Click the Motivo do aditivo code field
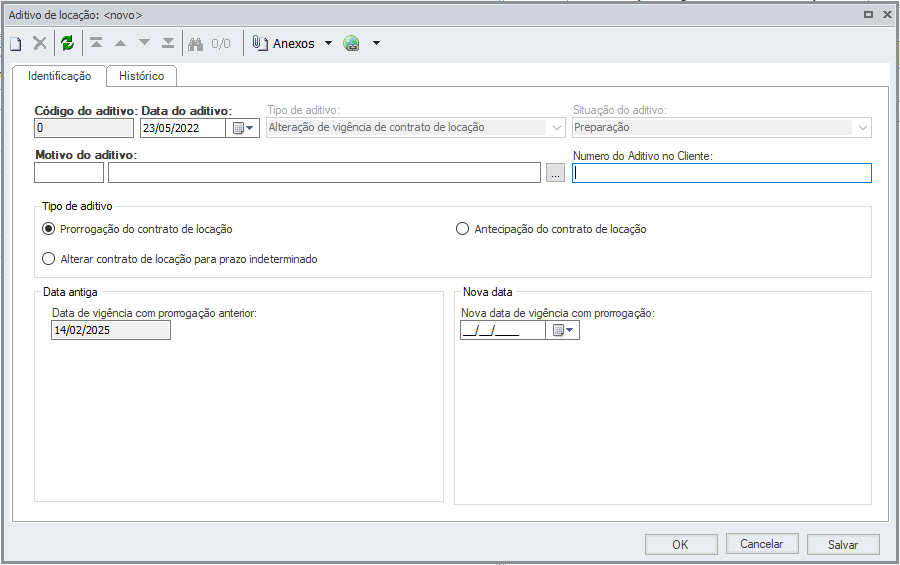 pyautogui.click(x=69, y=173)
